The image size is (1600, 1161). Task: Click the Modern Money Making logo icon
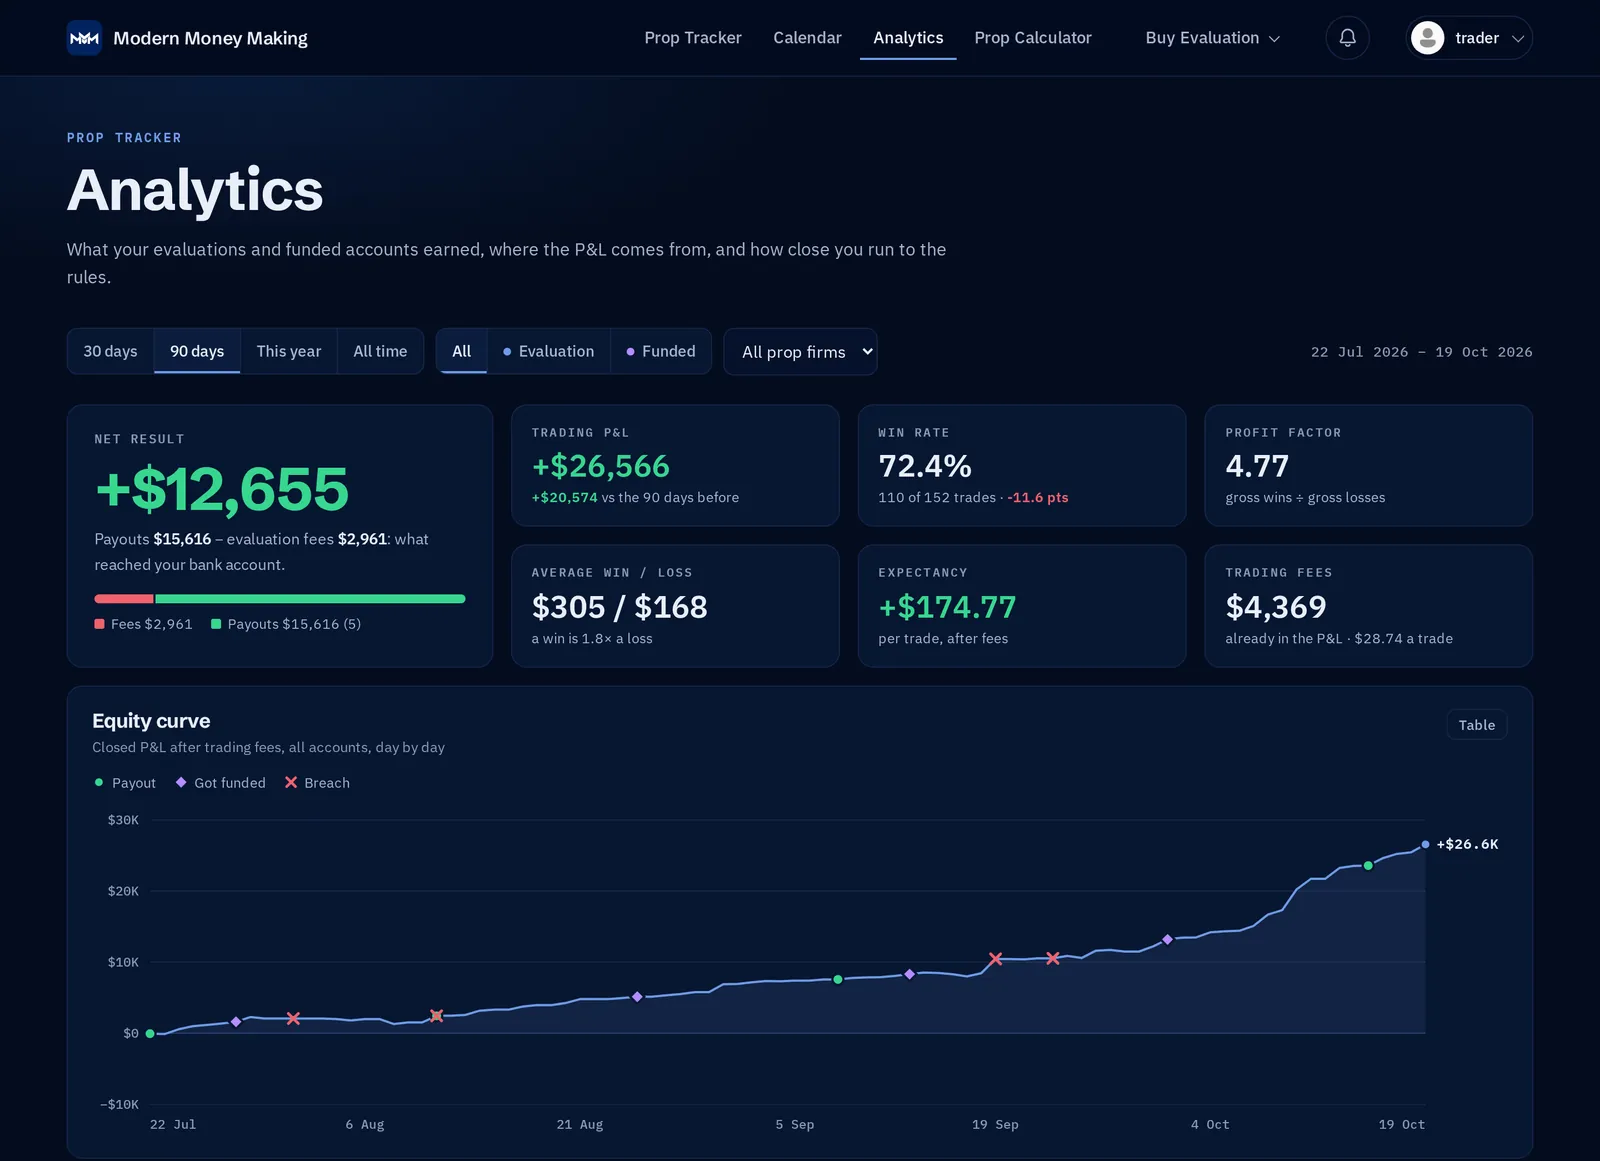(x=84, y=38)
